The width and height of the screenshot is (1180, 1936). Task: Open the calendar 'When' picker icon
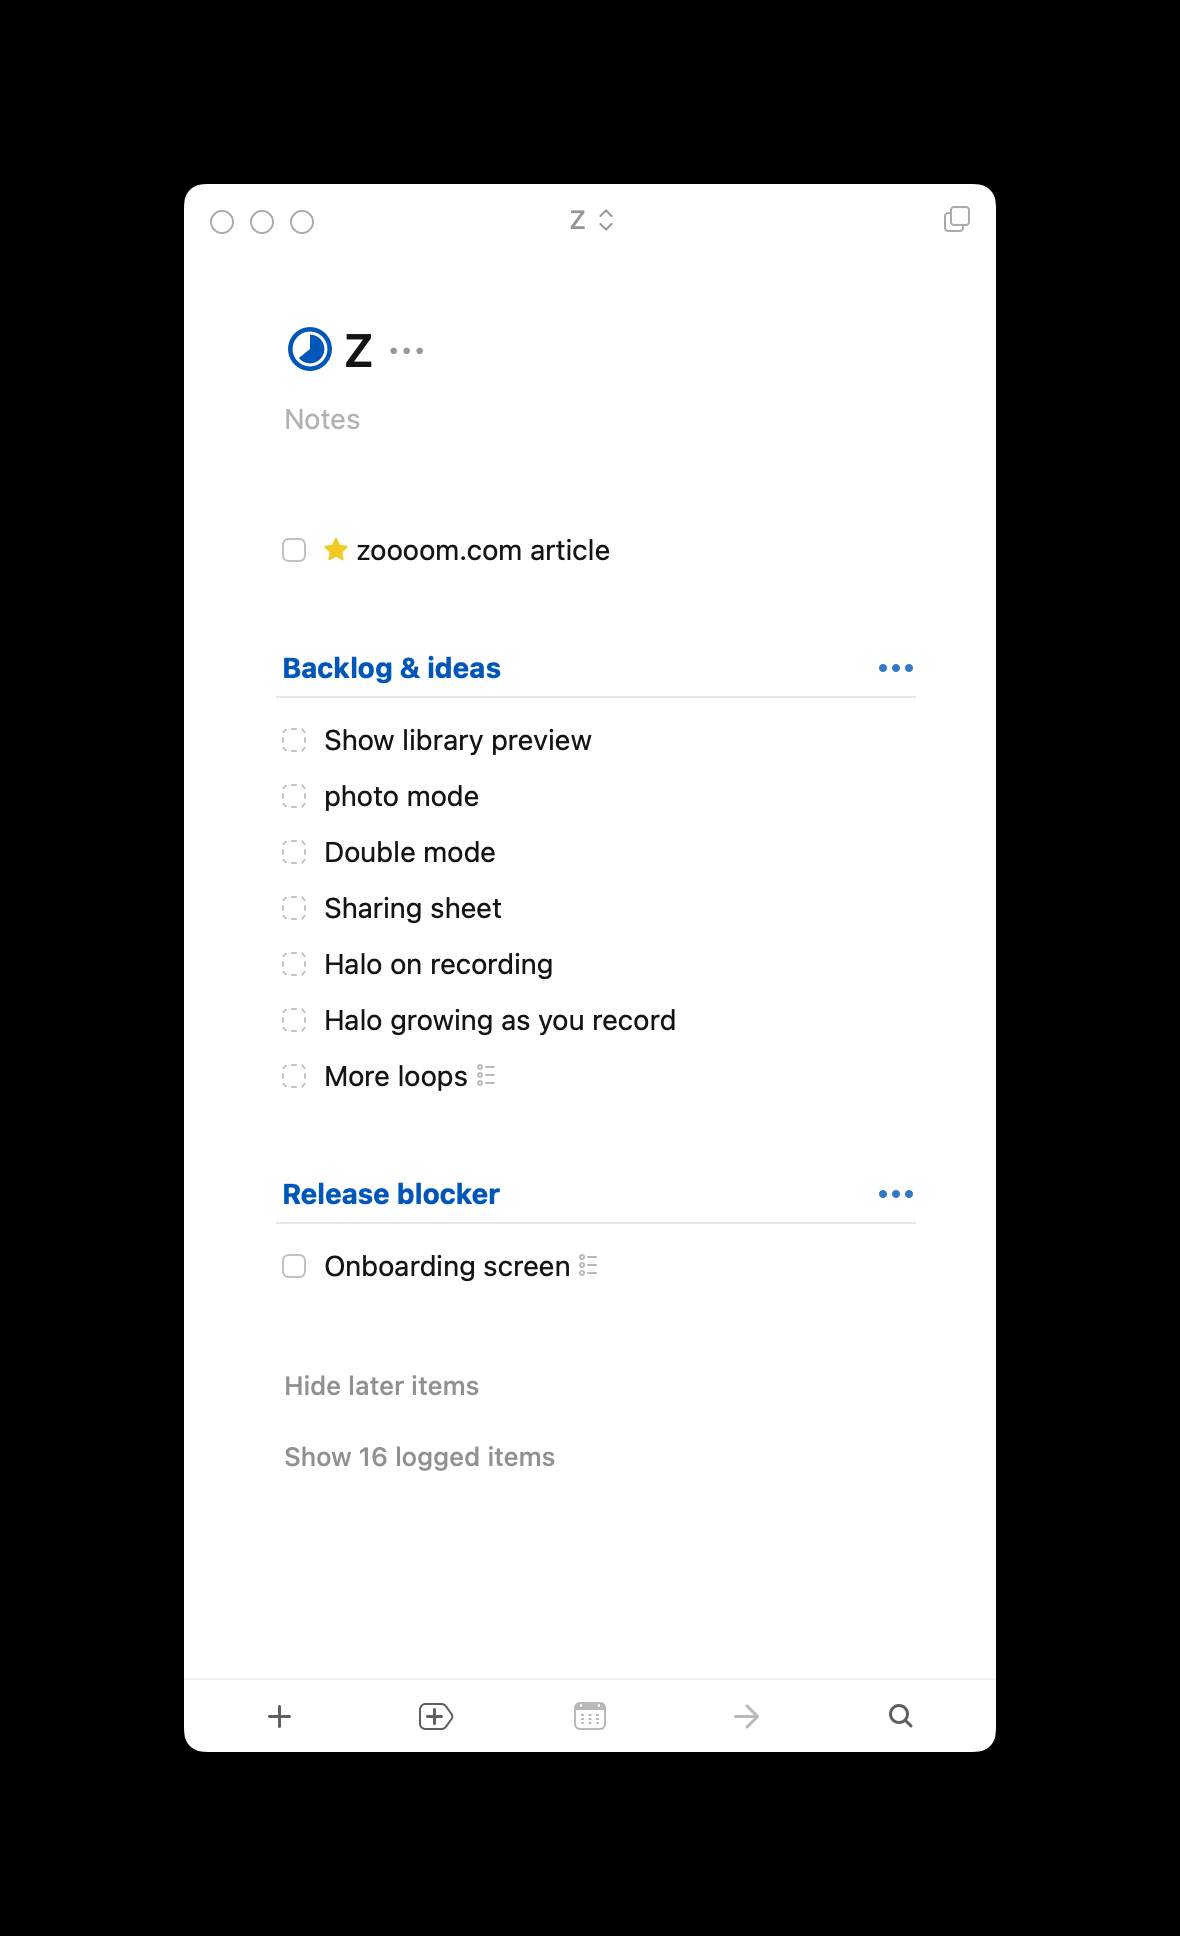coord(590,1716)
